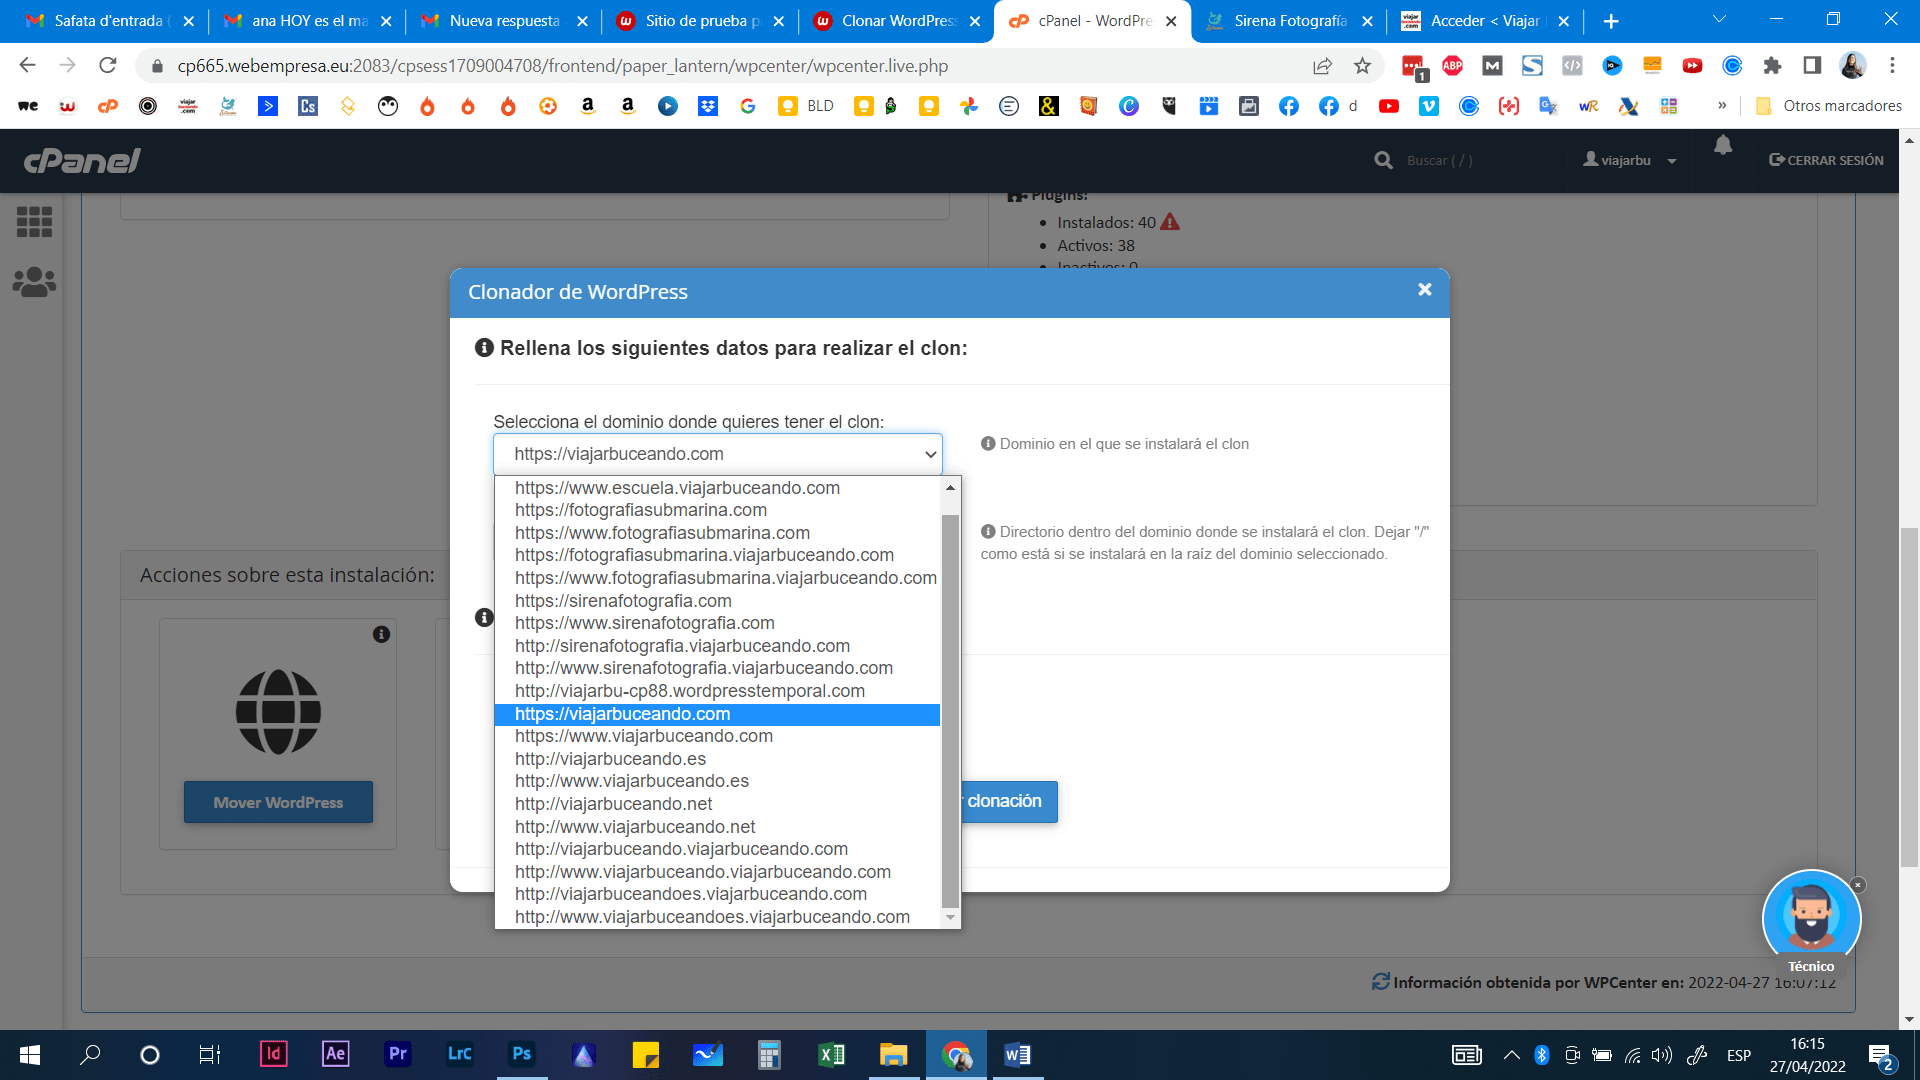
Task: Click the cPanel search field
Action: click(x=1440, y=160)
